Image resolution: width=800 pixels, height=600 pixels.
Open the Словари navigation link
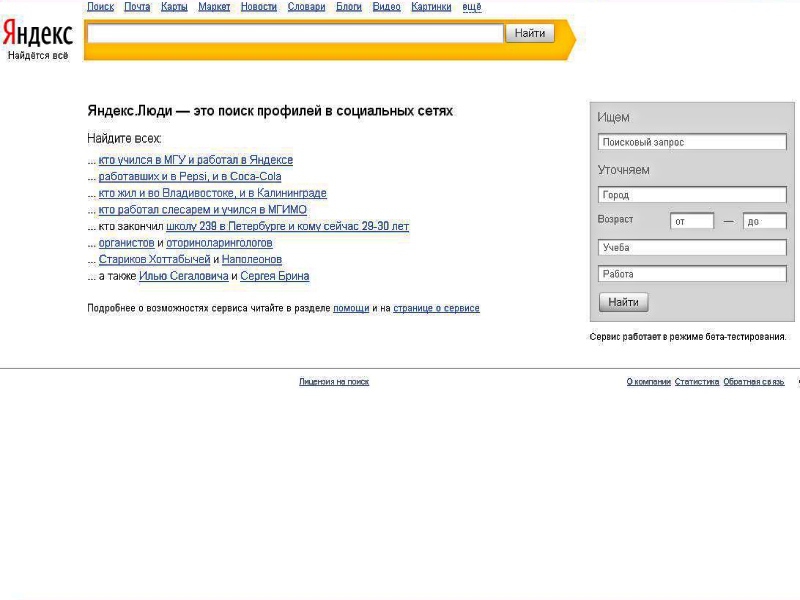coord(306,7)
